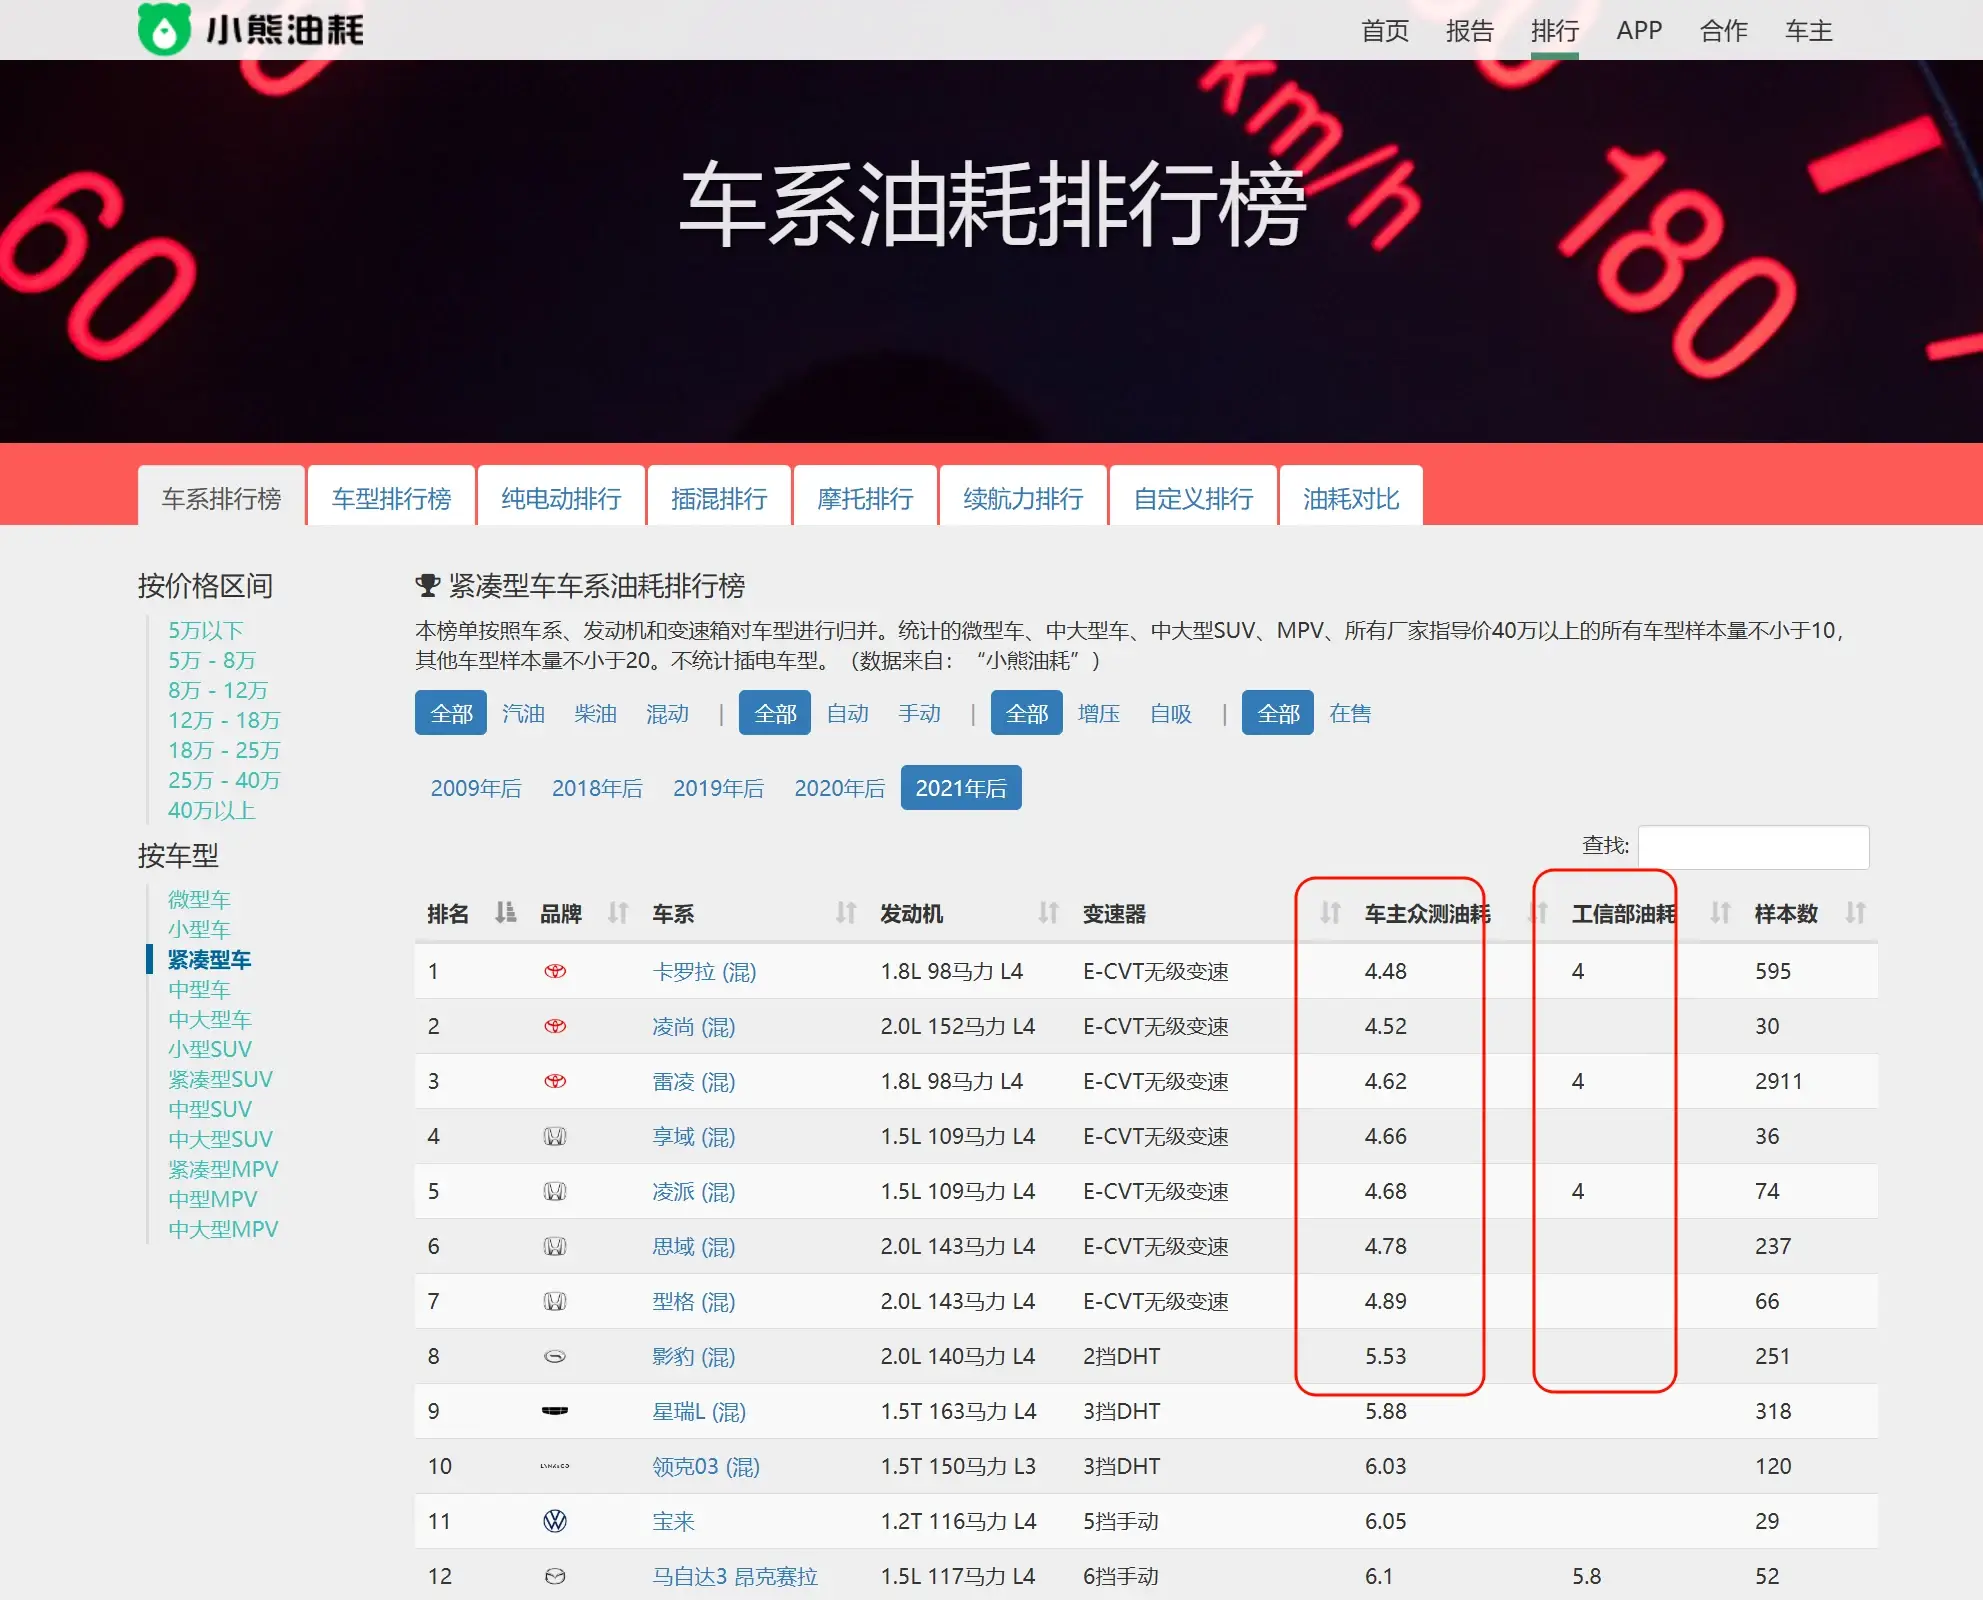Click the Mazda logo in 马自达3 row
Image resolution: width=1983 pixels, height=1600 pixels.
556,1576
